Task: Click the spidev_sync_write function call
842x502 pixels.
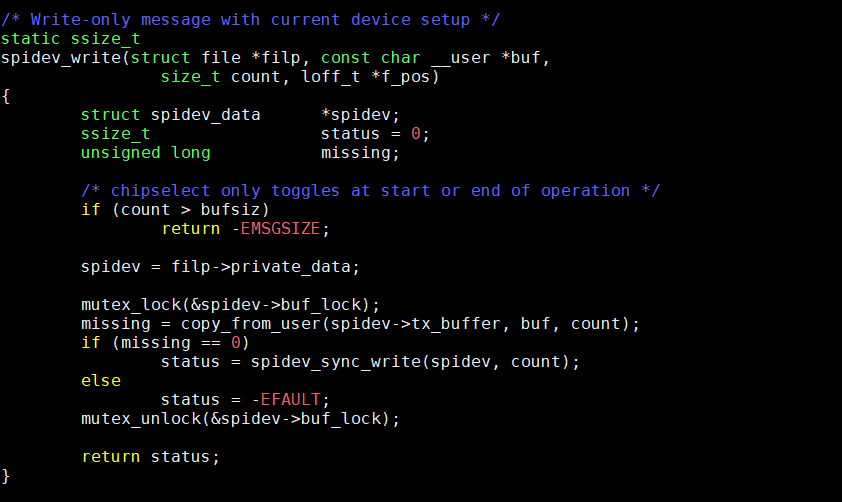Action: 336,362
